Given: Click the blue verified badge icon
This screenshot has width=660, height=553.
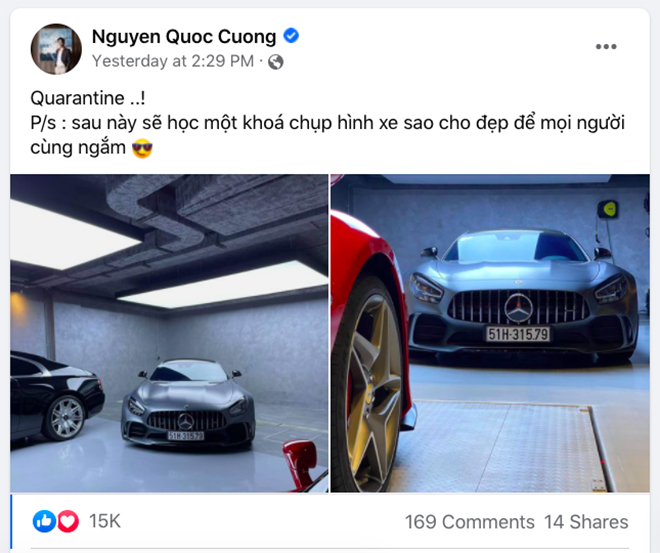Looking at the screenshot, I should pos(291,36).
